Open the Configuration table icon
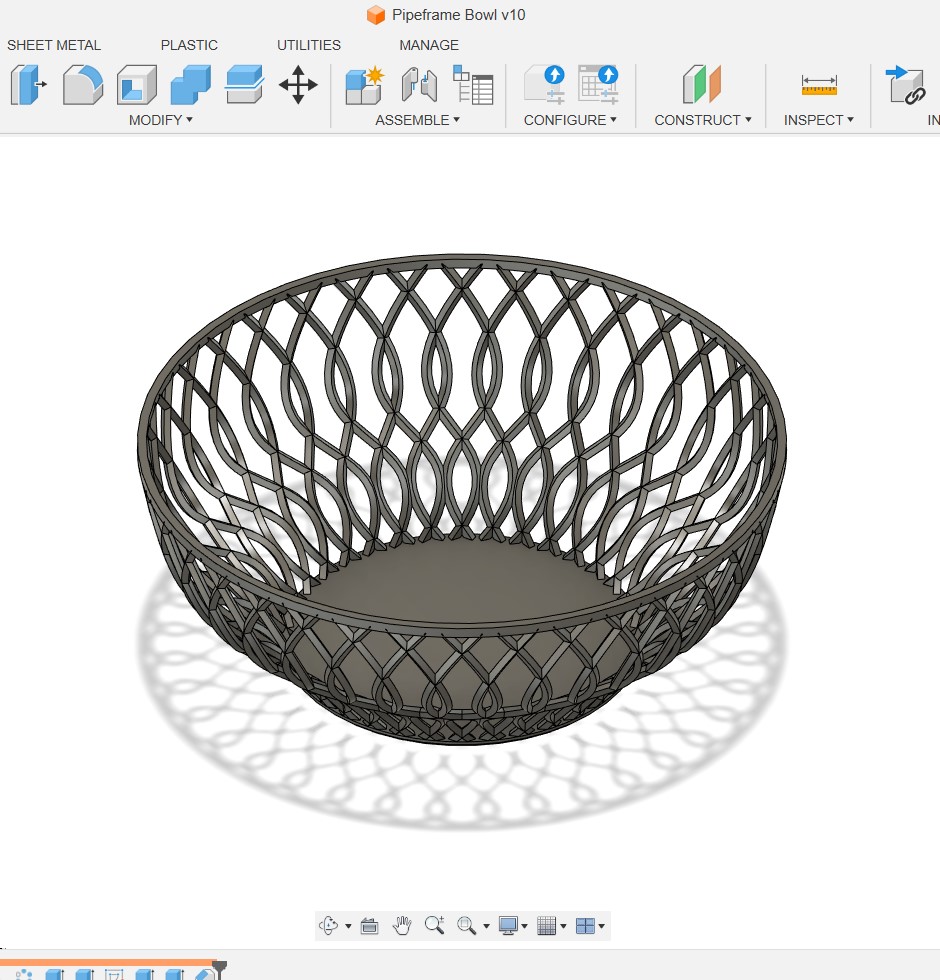 [x=598, y=84]
